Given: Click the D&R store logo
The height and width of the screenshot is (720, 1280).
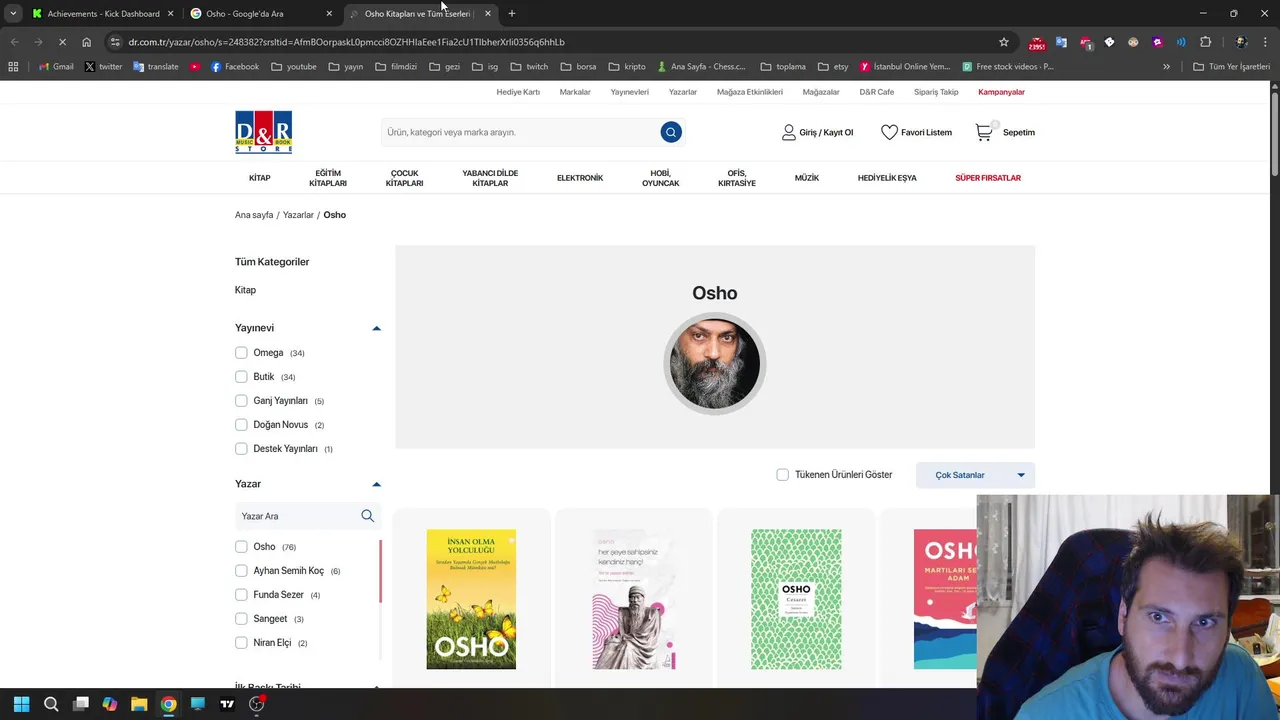Looking at the screenshot, I should (x=263, y=132).
